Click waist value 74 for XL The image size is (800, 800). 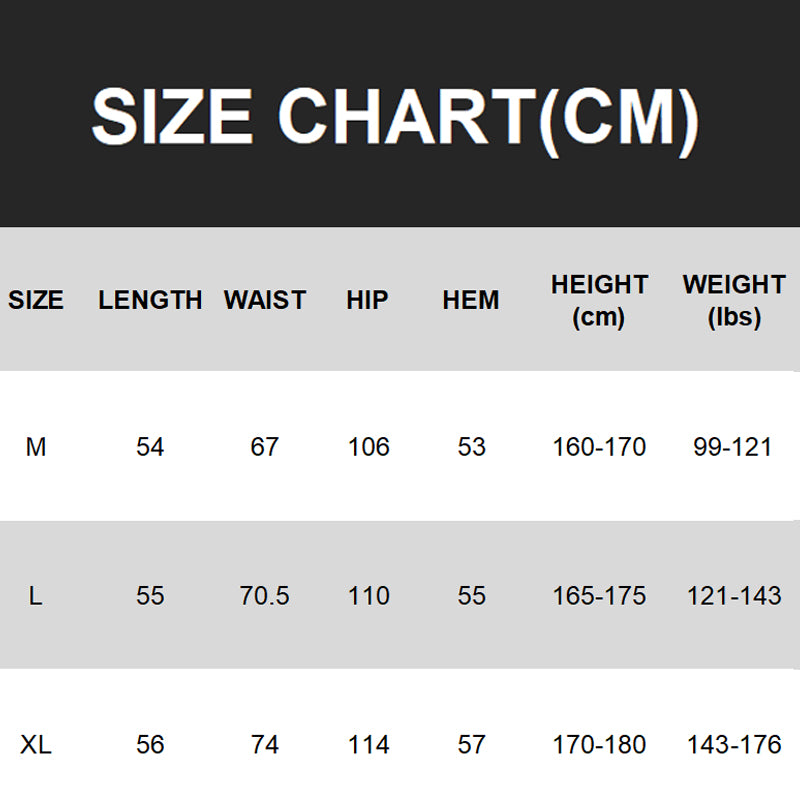coord(265,745)
